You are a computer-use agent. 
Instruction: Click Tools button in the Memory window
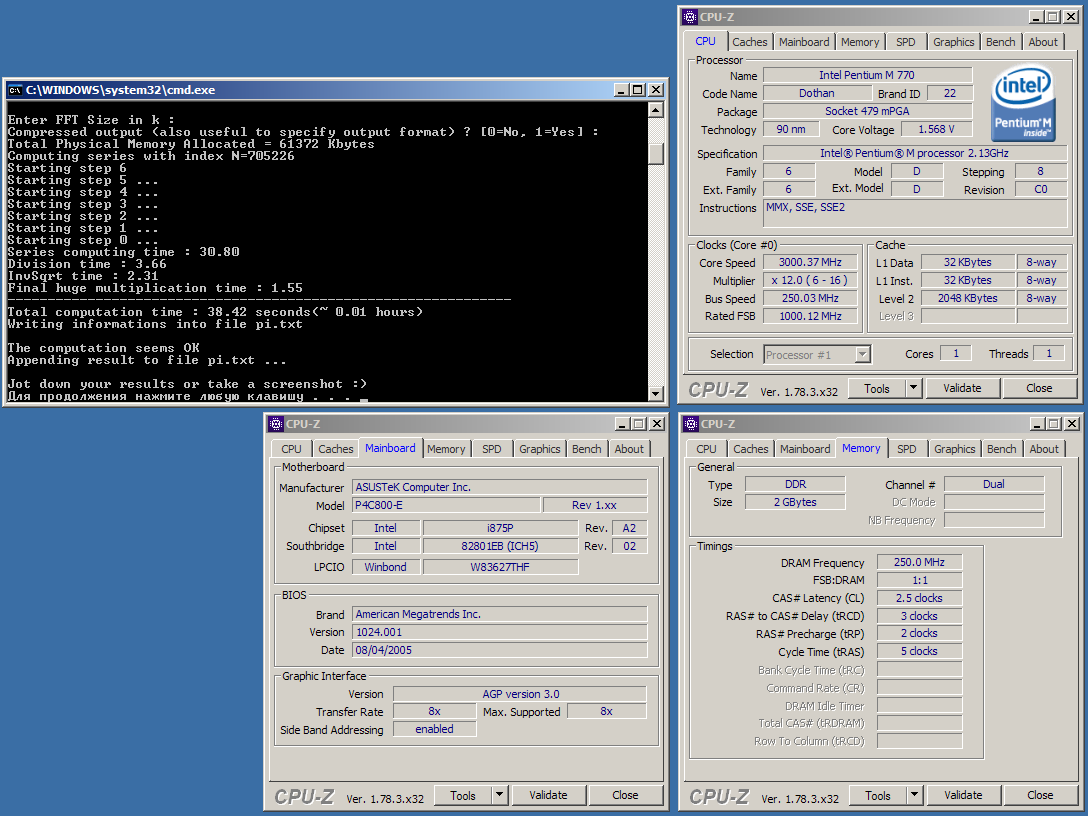[878, 795]
